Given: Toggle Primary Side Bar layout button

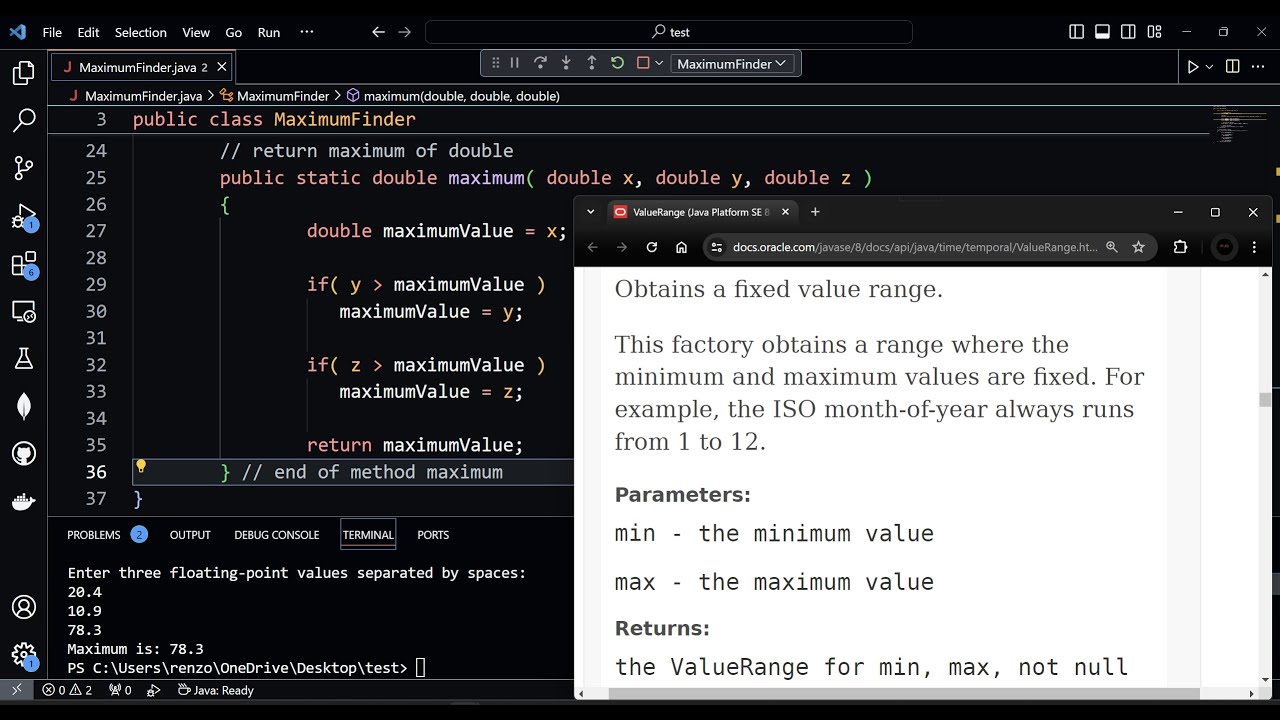Looking at the screenshot, I should (1076, 32).
